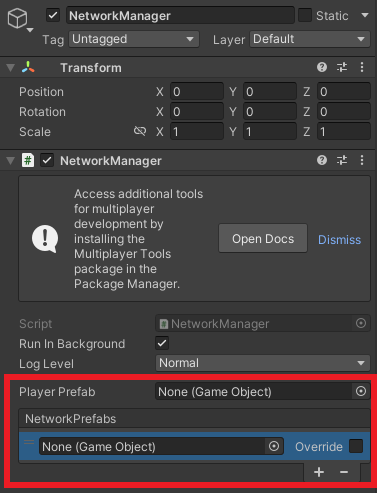The width and height of the screenshot is (377, 493).
Task: Click Scale Y value field
Action: [270, 131]
